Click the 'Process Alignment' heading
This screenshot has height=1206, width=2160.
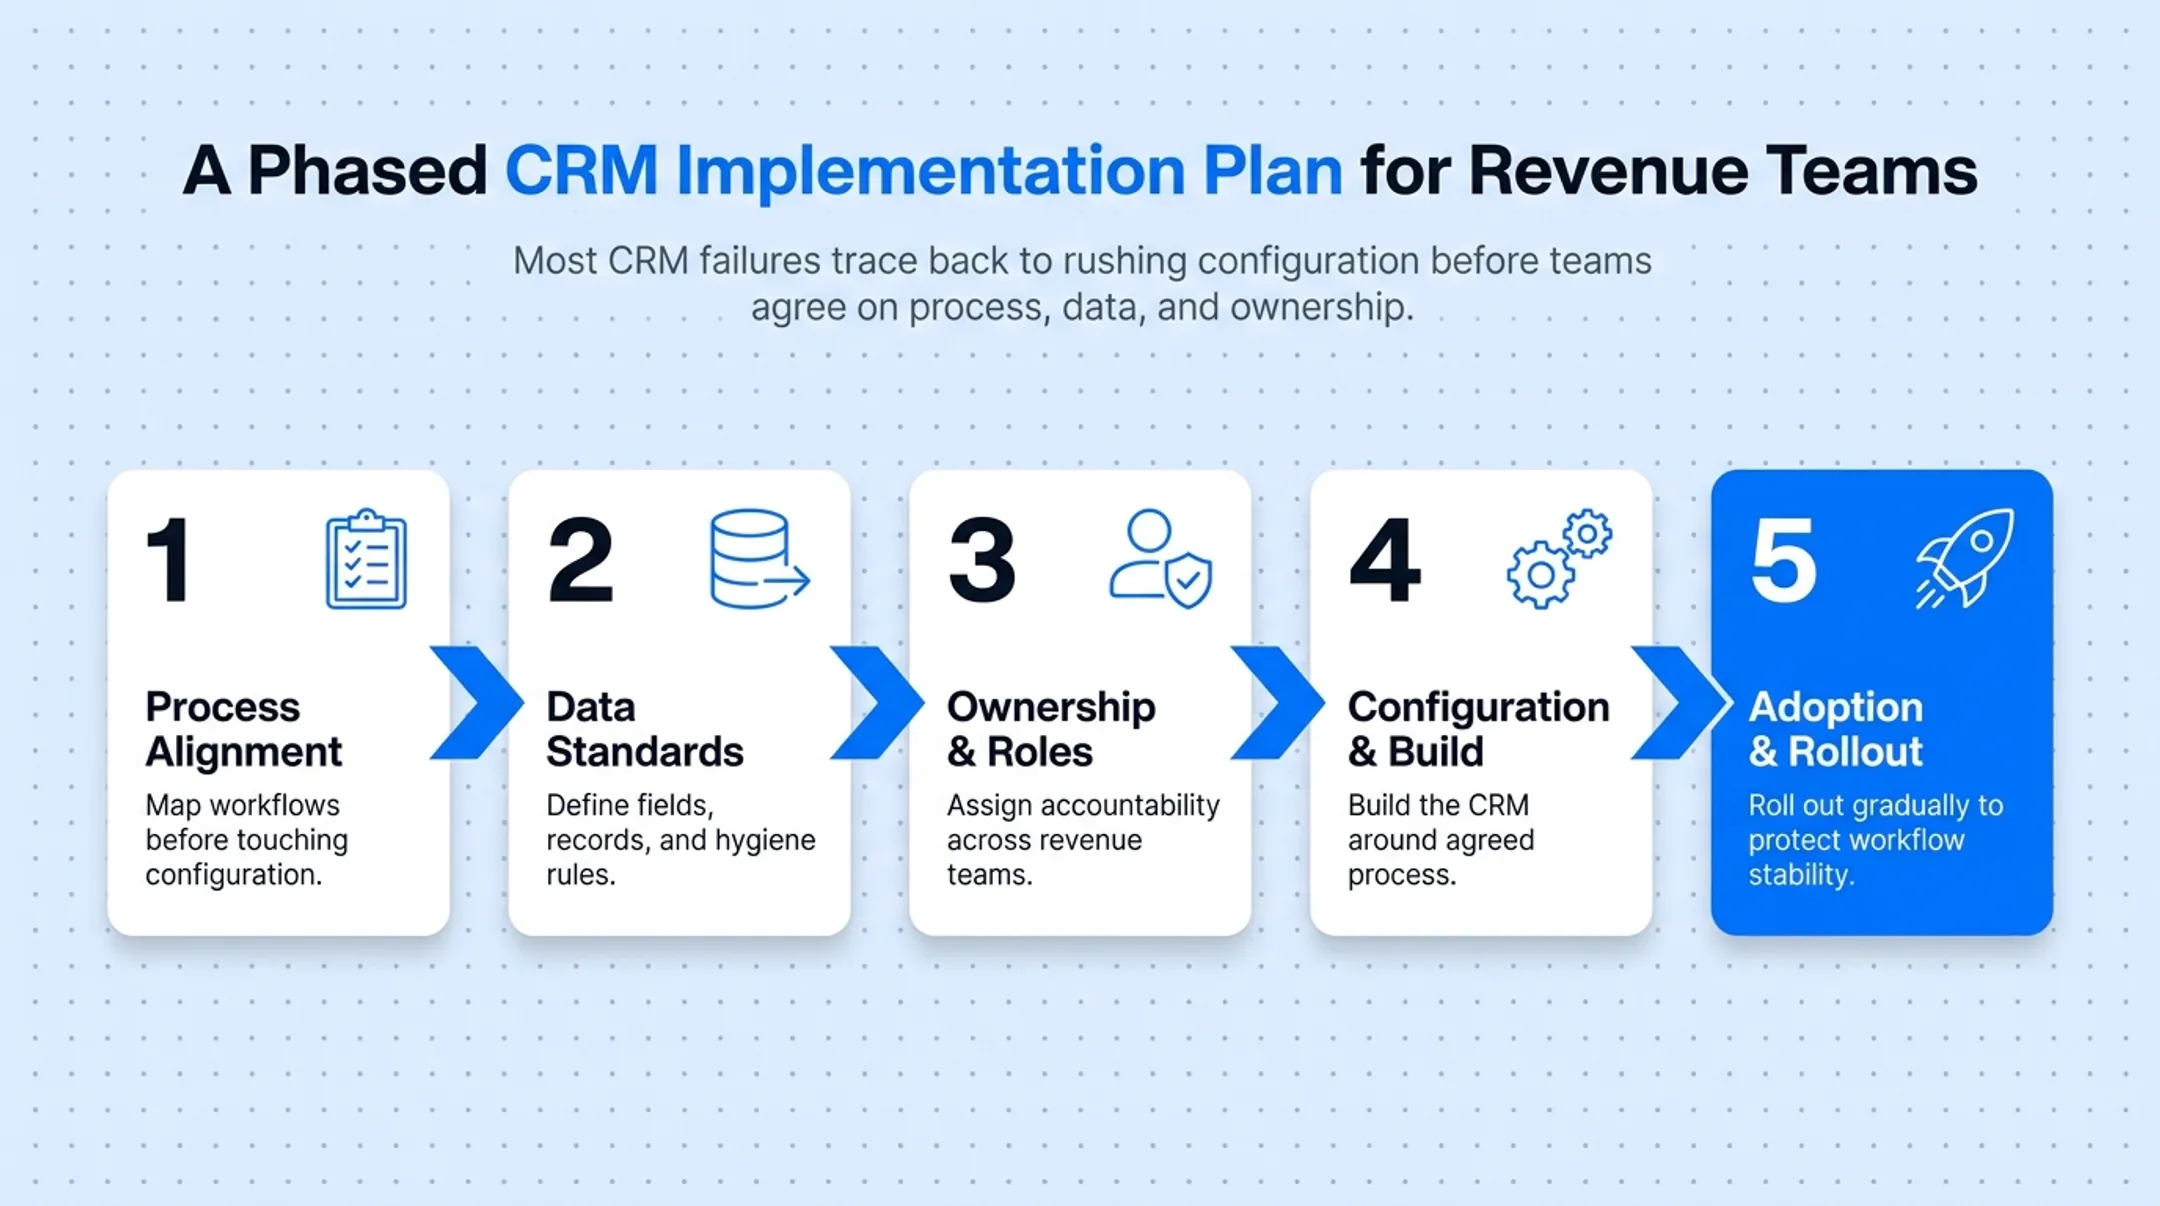(243, 729)
